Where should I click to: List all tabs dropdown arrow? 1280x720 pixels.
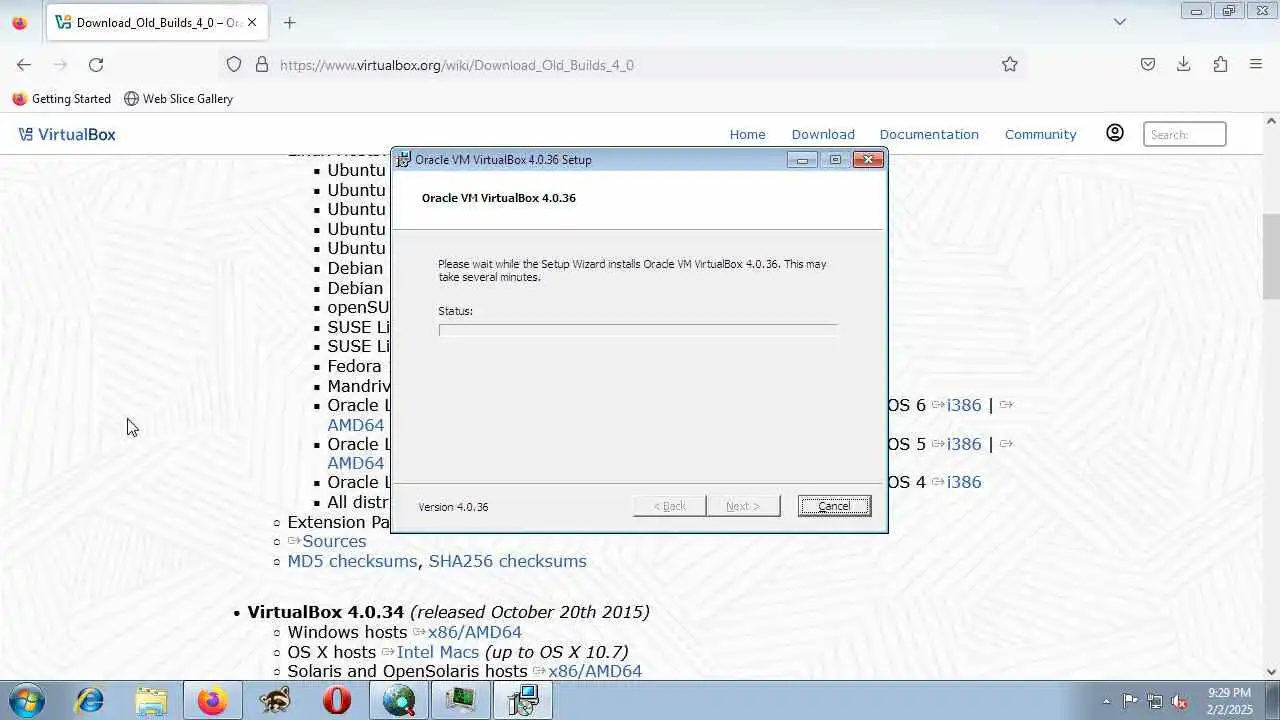(1120, 22)
